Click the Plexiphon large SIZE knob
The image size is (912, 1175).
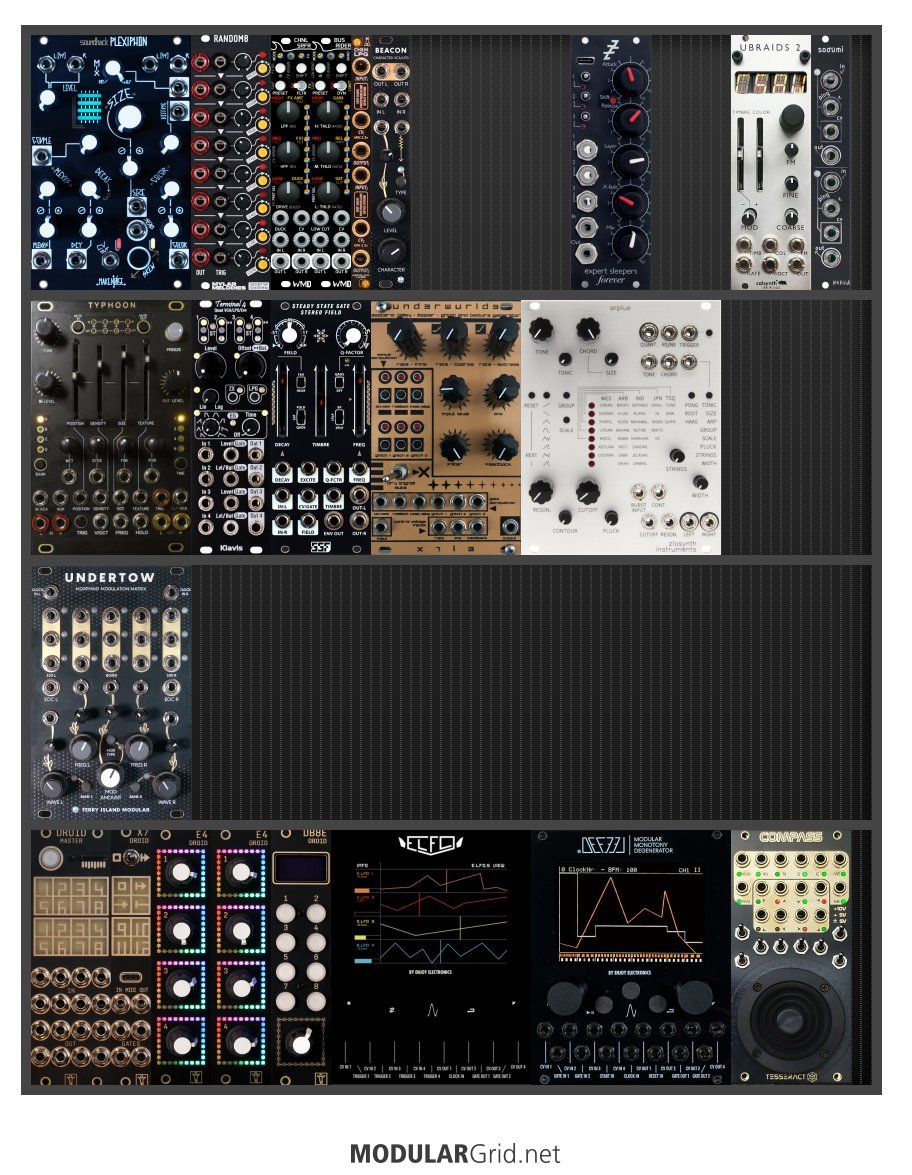point(129,118)
